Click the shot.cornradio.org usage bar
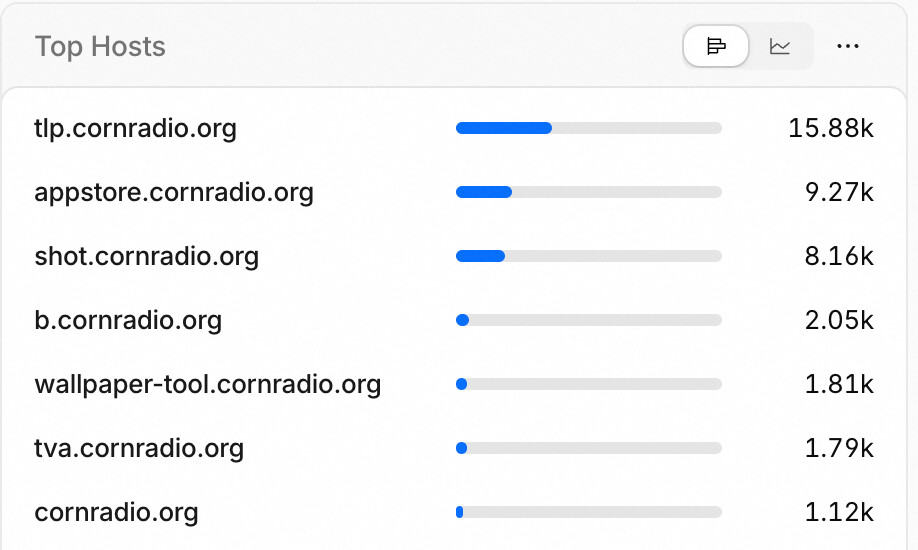918x550 pixels. (588, 256)
